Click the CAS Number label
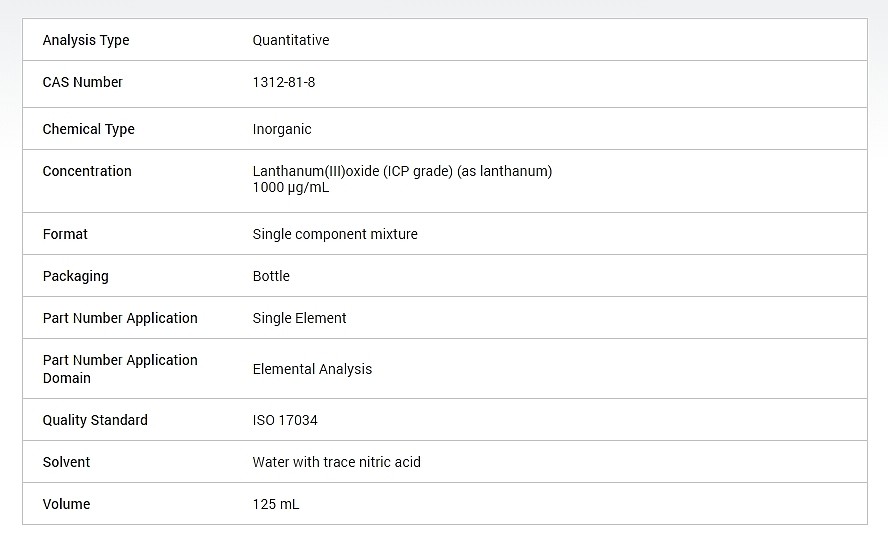Image resolution: width=888 pixels, height=538 pixels. tap(83, 82)
